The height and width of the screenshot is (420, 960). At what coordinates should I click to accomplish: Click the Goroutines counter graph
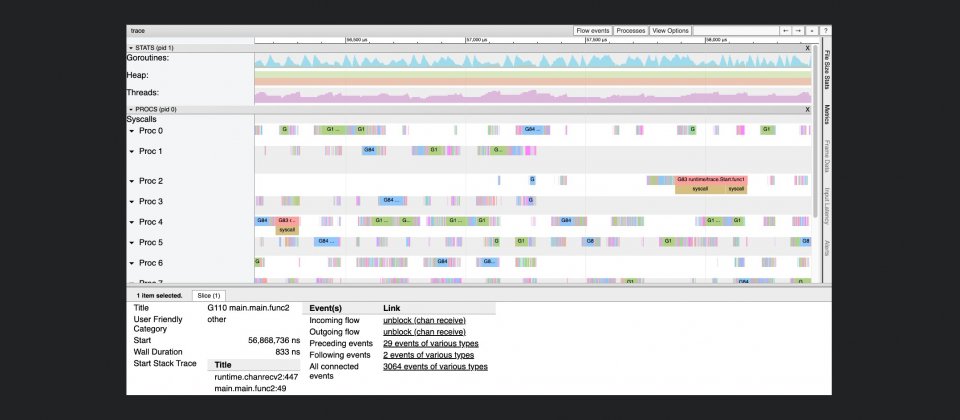click(533, 61)
